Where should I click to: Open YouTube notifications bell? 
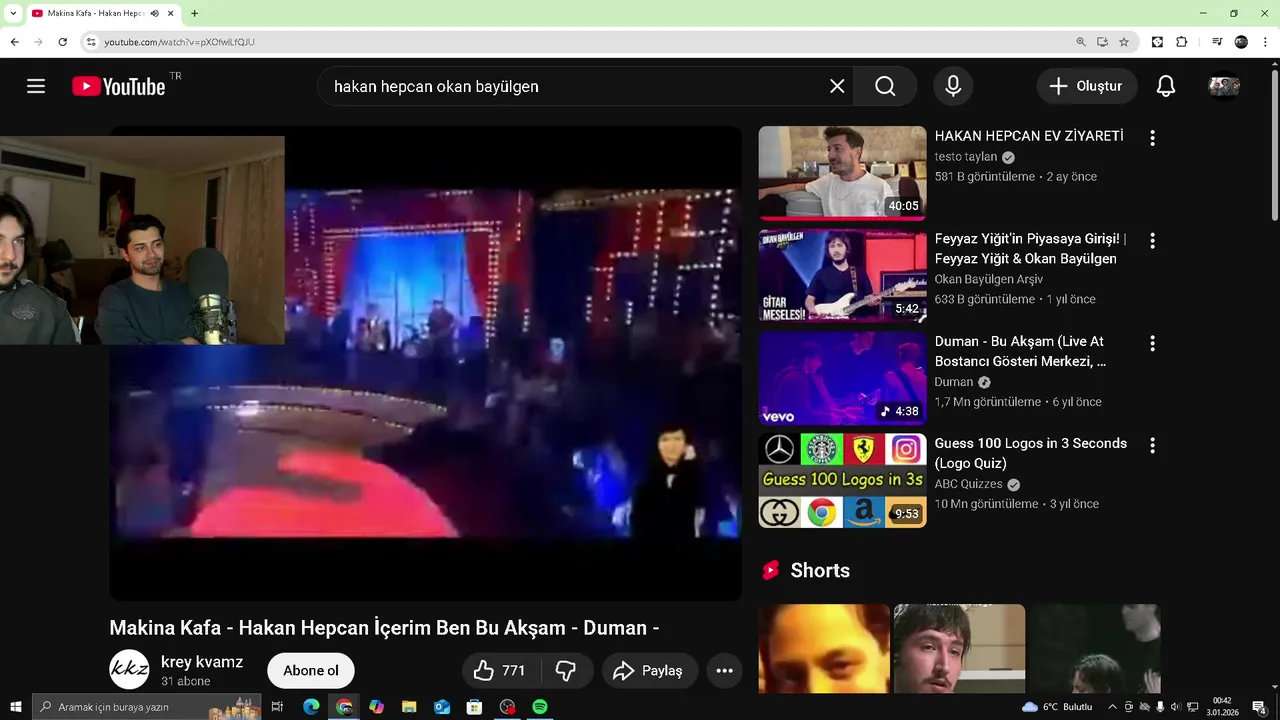coord(1166,86)
